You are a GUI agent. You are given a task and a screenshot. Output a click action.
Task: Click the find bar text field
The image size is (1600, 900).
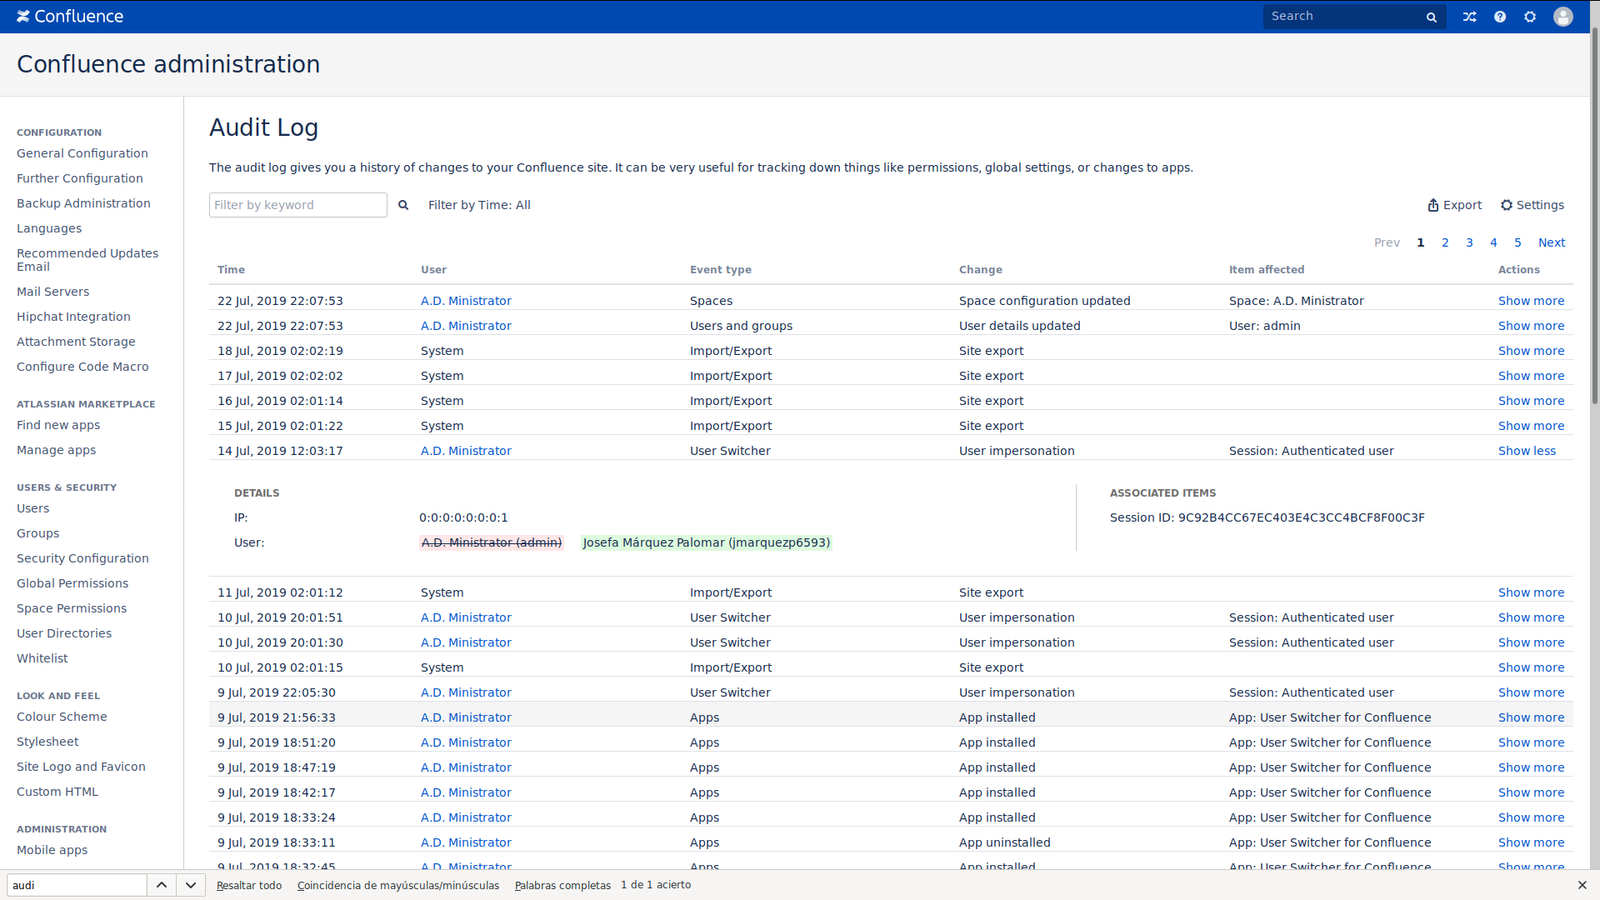coord(77,885)
